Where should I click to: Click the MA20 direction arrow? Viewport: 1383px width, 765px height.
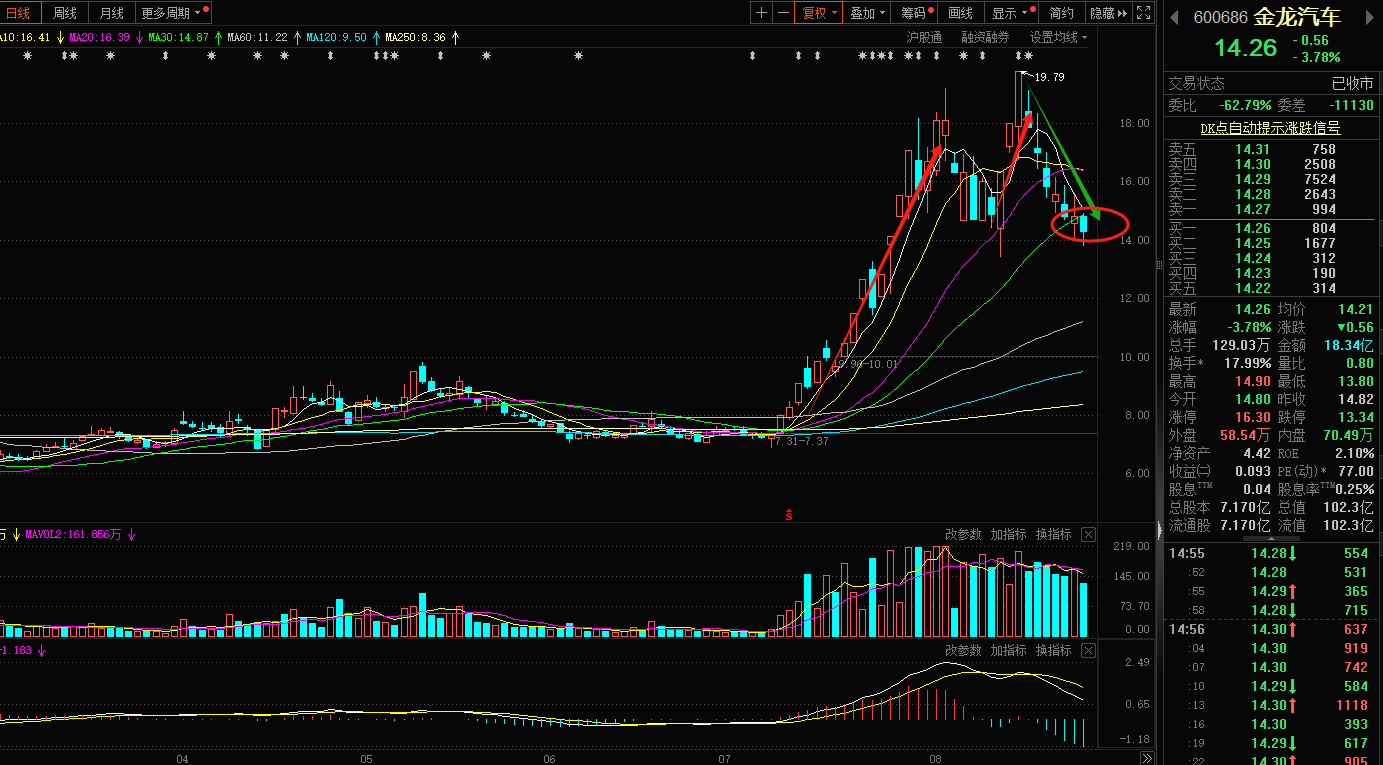tap(138, 37)
